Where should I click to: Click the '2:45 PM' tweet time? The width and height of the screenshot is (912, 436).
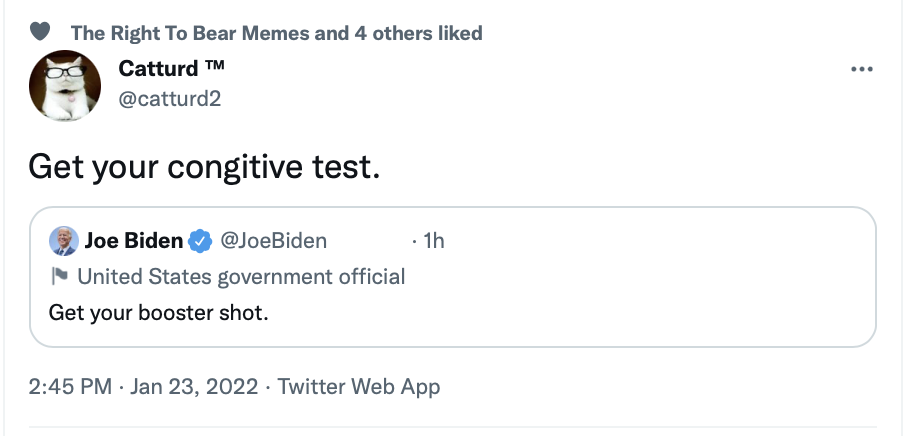70,387
